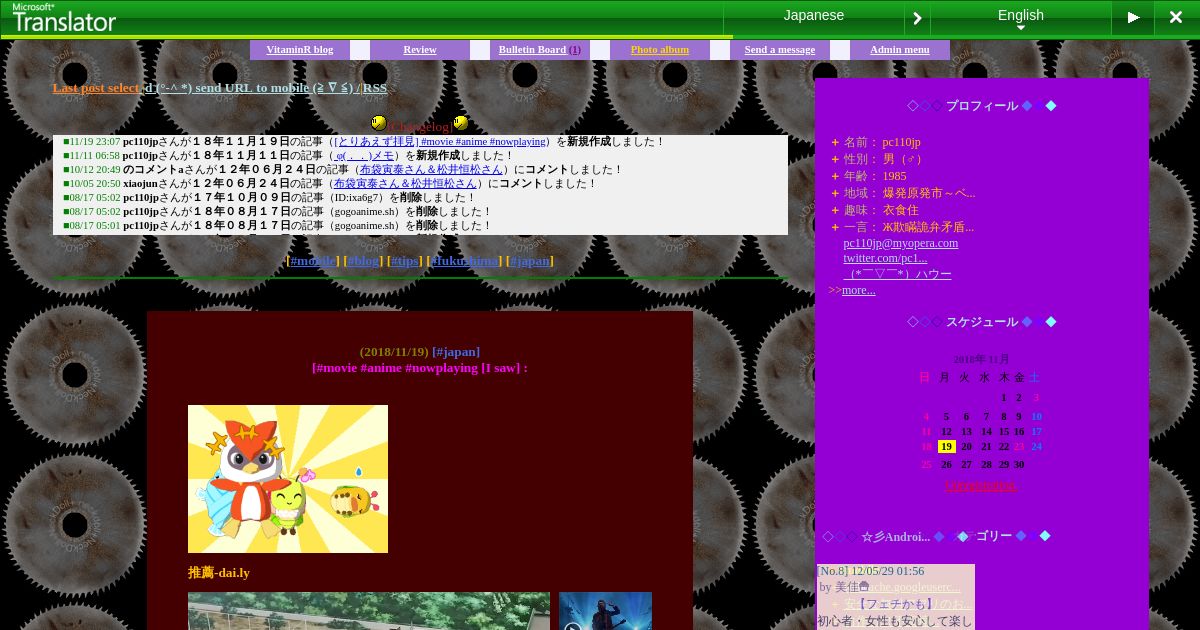Image resolution: width=1200 pixels, height=630 pixels.
Task: Open the Bulletin Board tab
Action: (540, 50)
